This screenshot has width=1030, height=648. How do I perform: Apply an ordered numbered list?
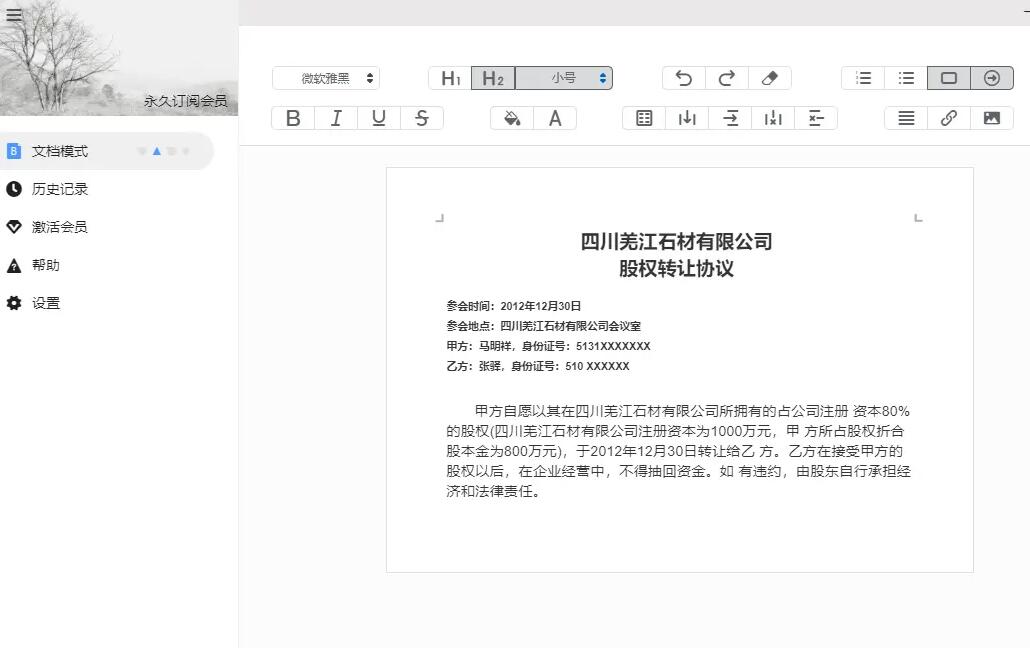862,77
